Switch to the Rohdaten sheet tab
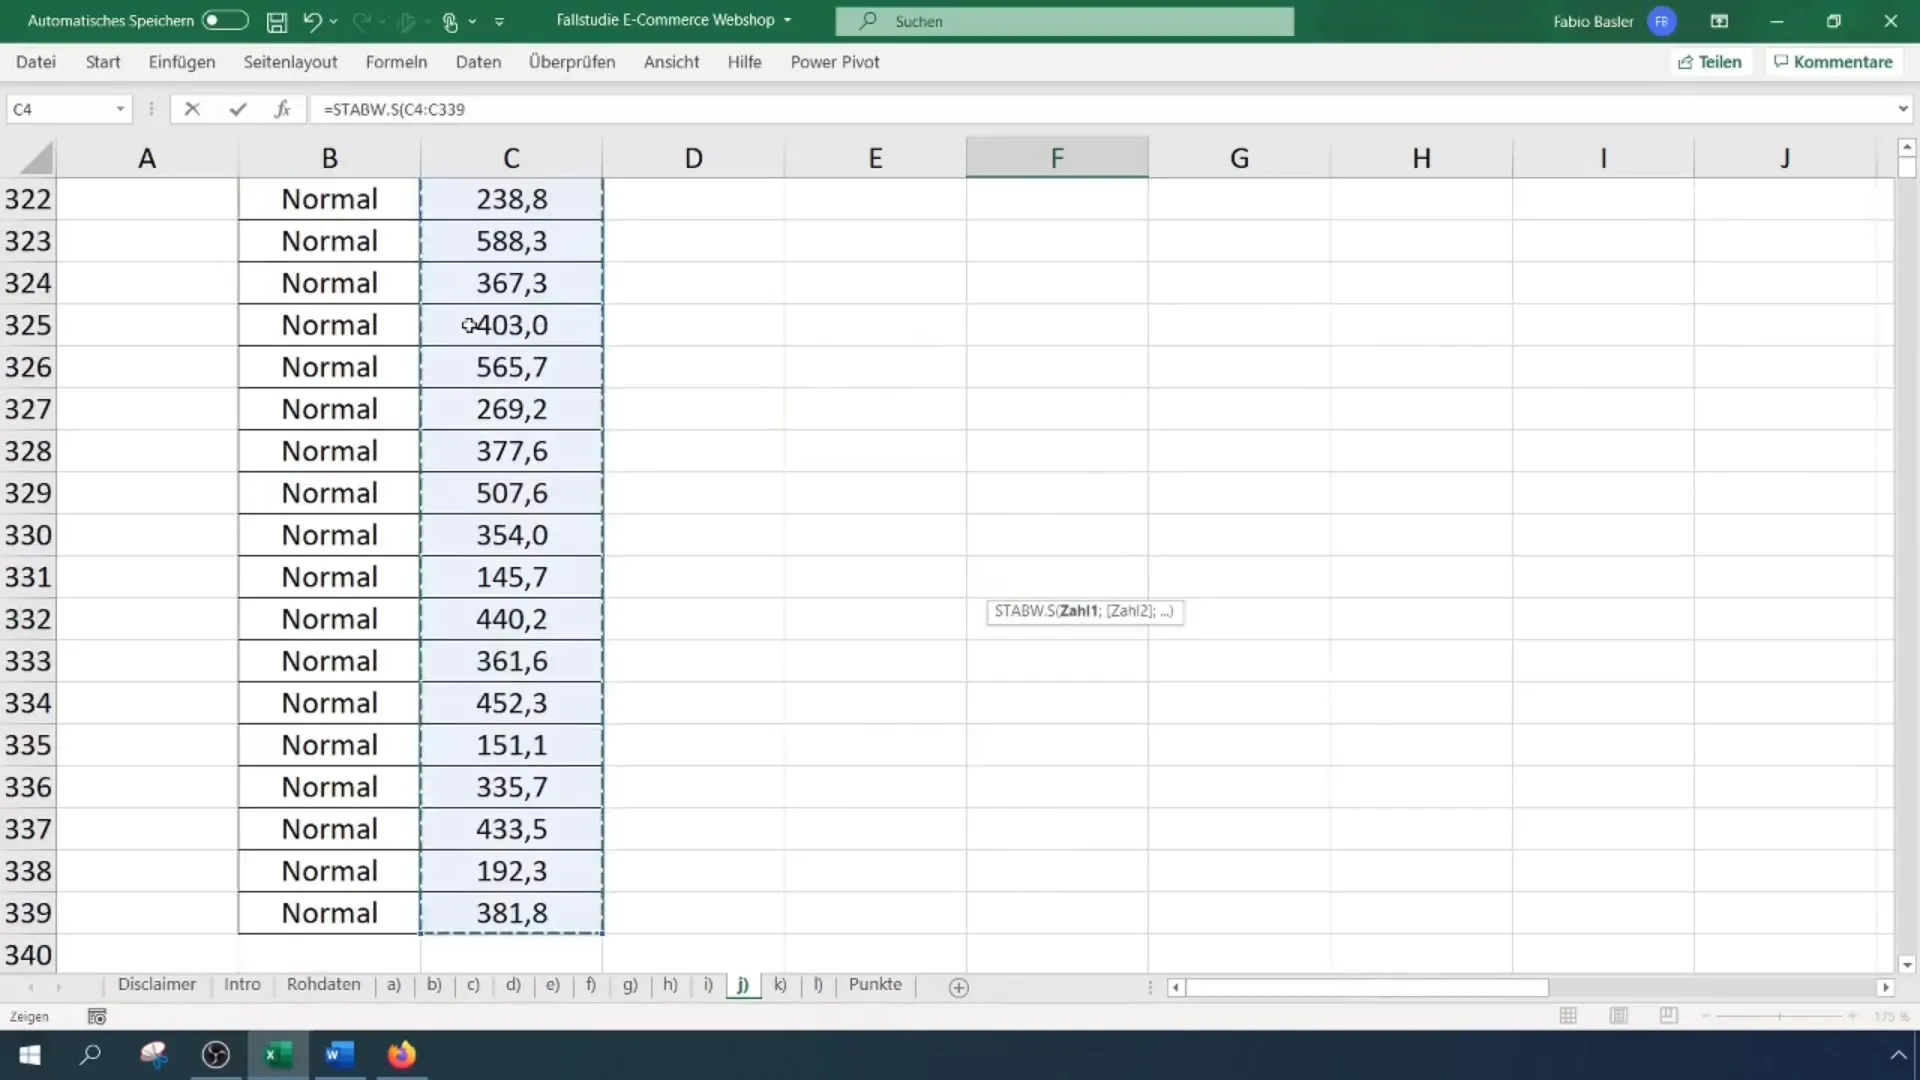 [x=323, y=984]
